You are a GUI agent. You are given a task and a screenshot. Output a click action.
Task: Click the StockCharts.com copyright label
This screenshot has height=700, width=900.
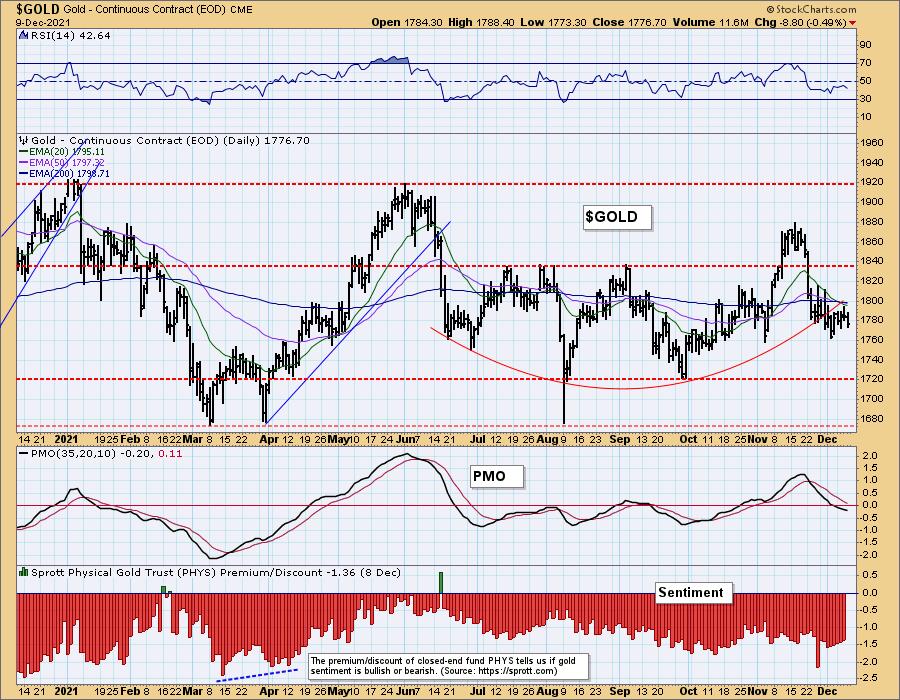(812, 9)
